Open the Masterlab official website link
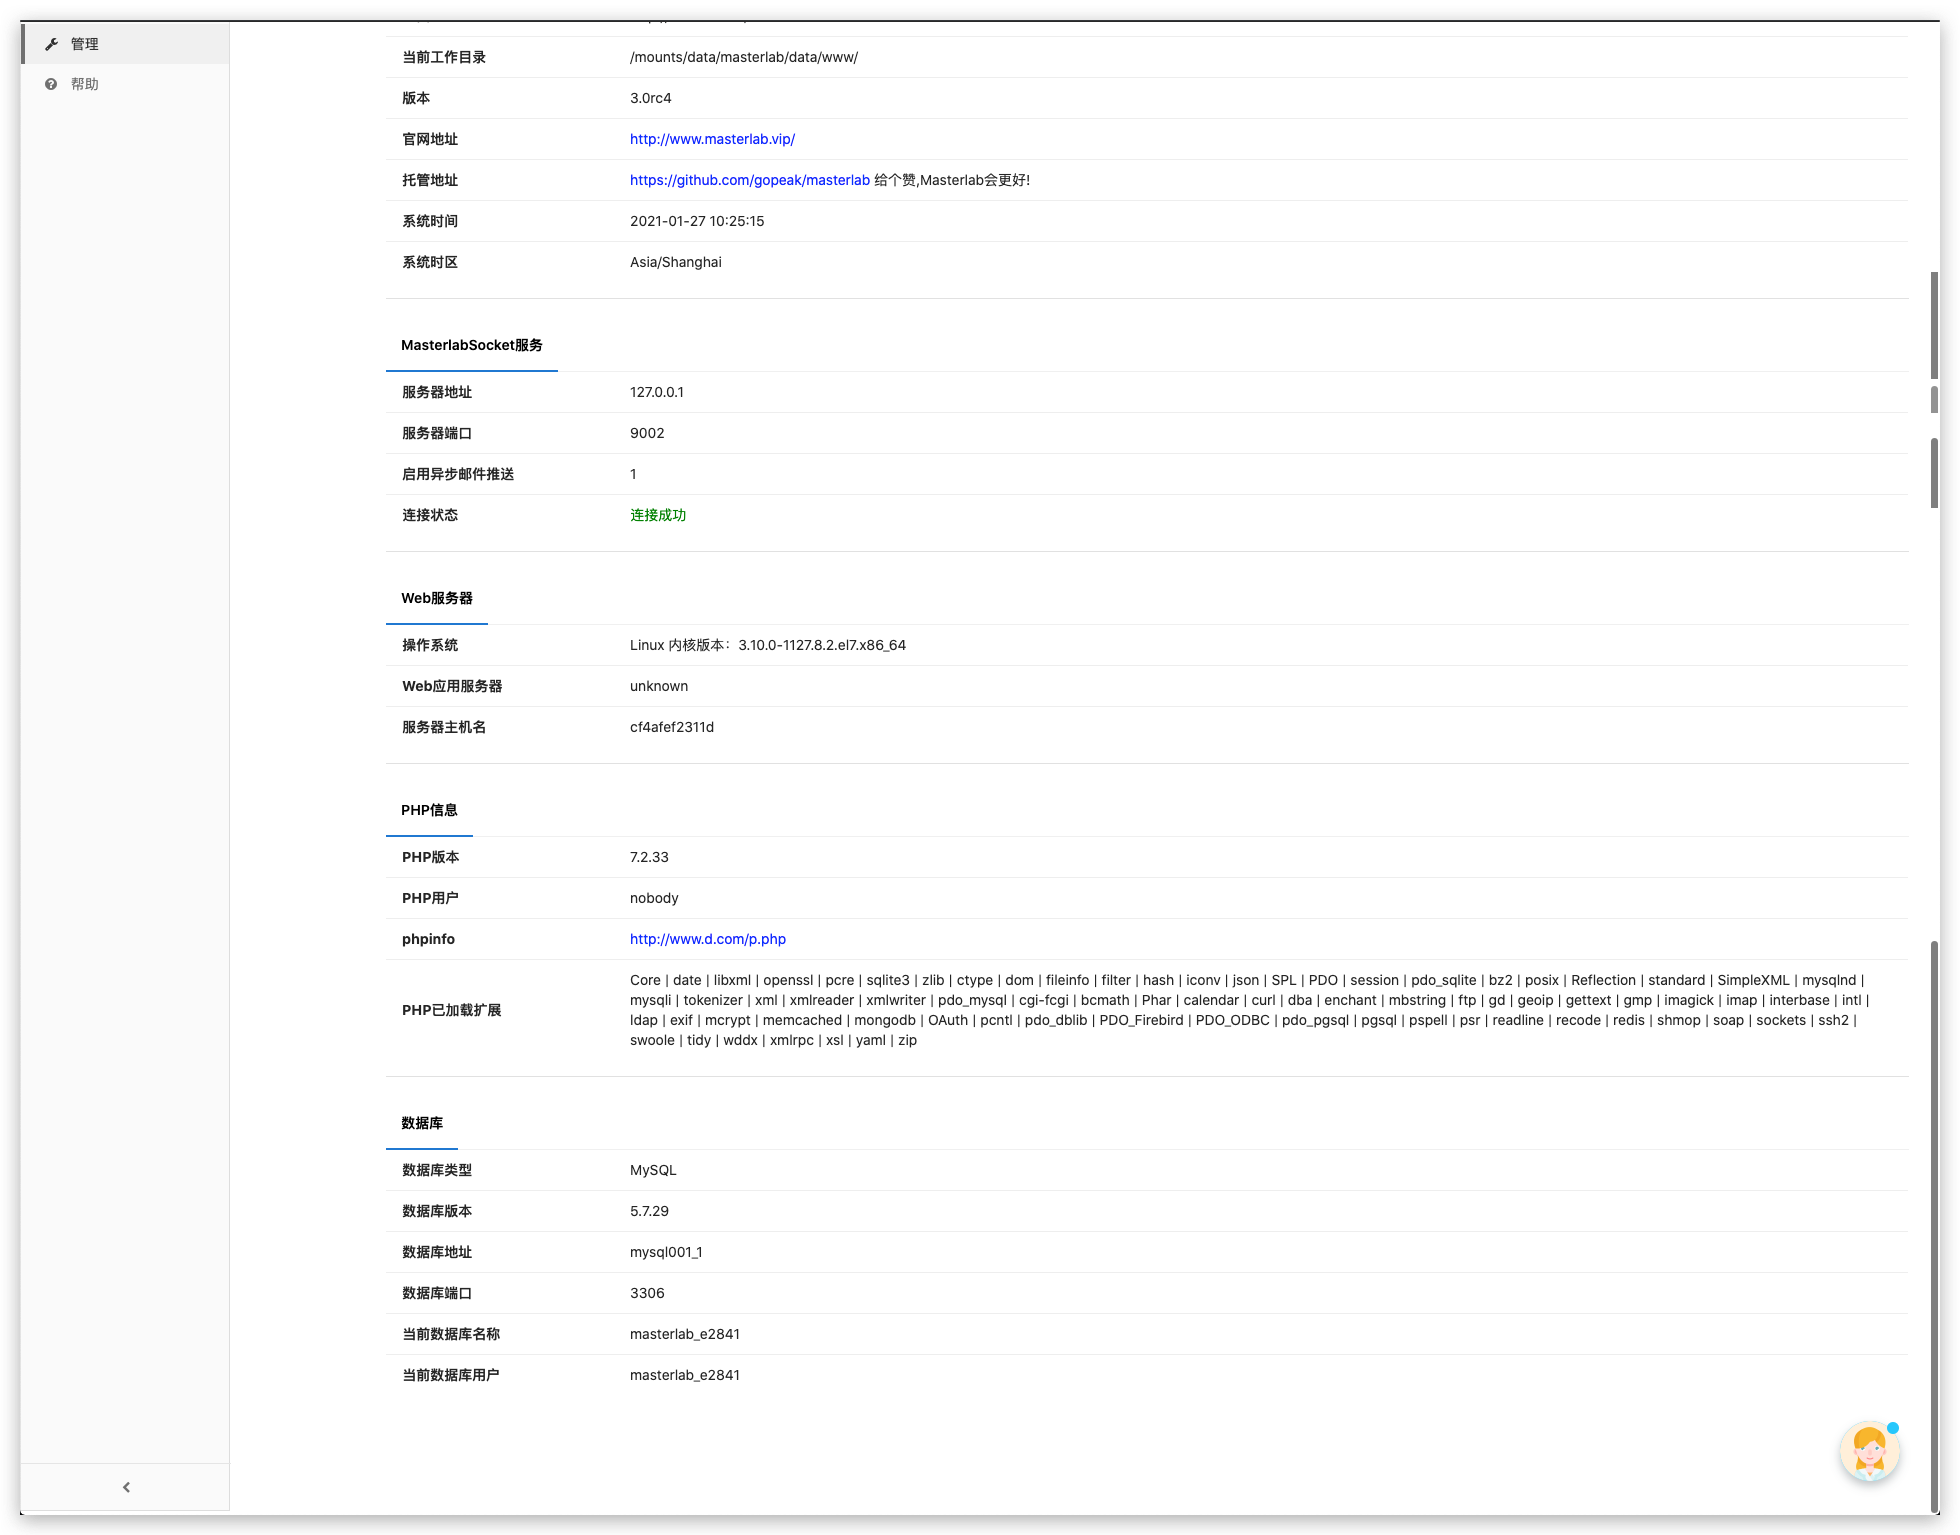 pos(711,138)
